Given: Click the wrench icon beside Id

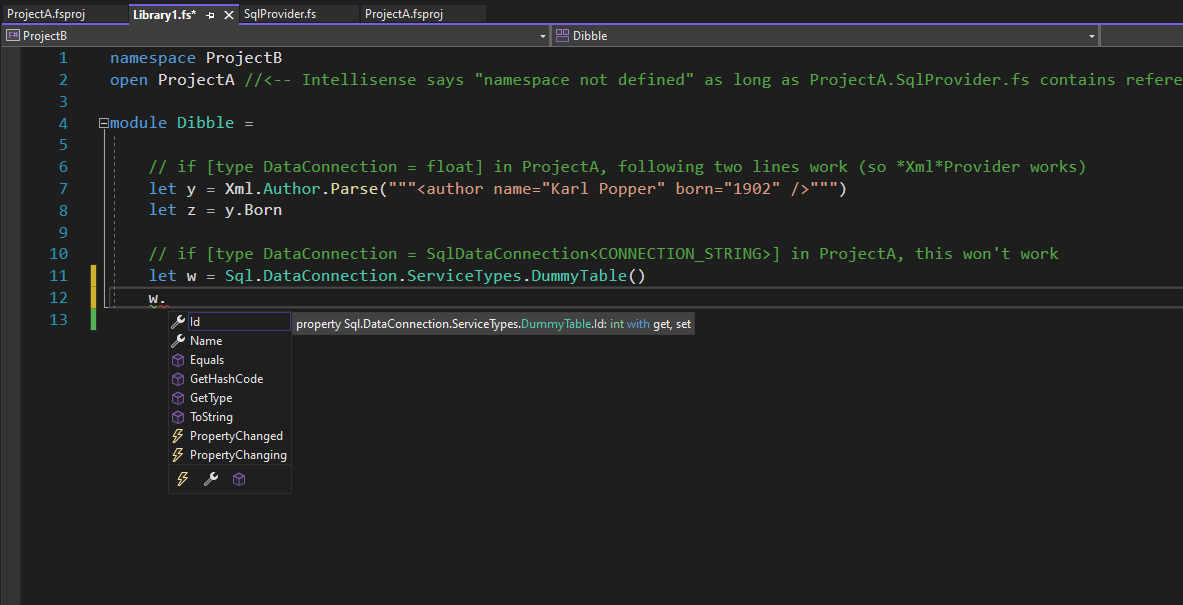Looking at the screenshot, I should pyautogui.click(x=178, y=321).
